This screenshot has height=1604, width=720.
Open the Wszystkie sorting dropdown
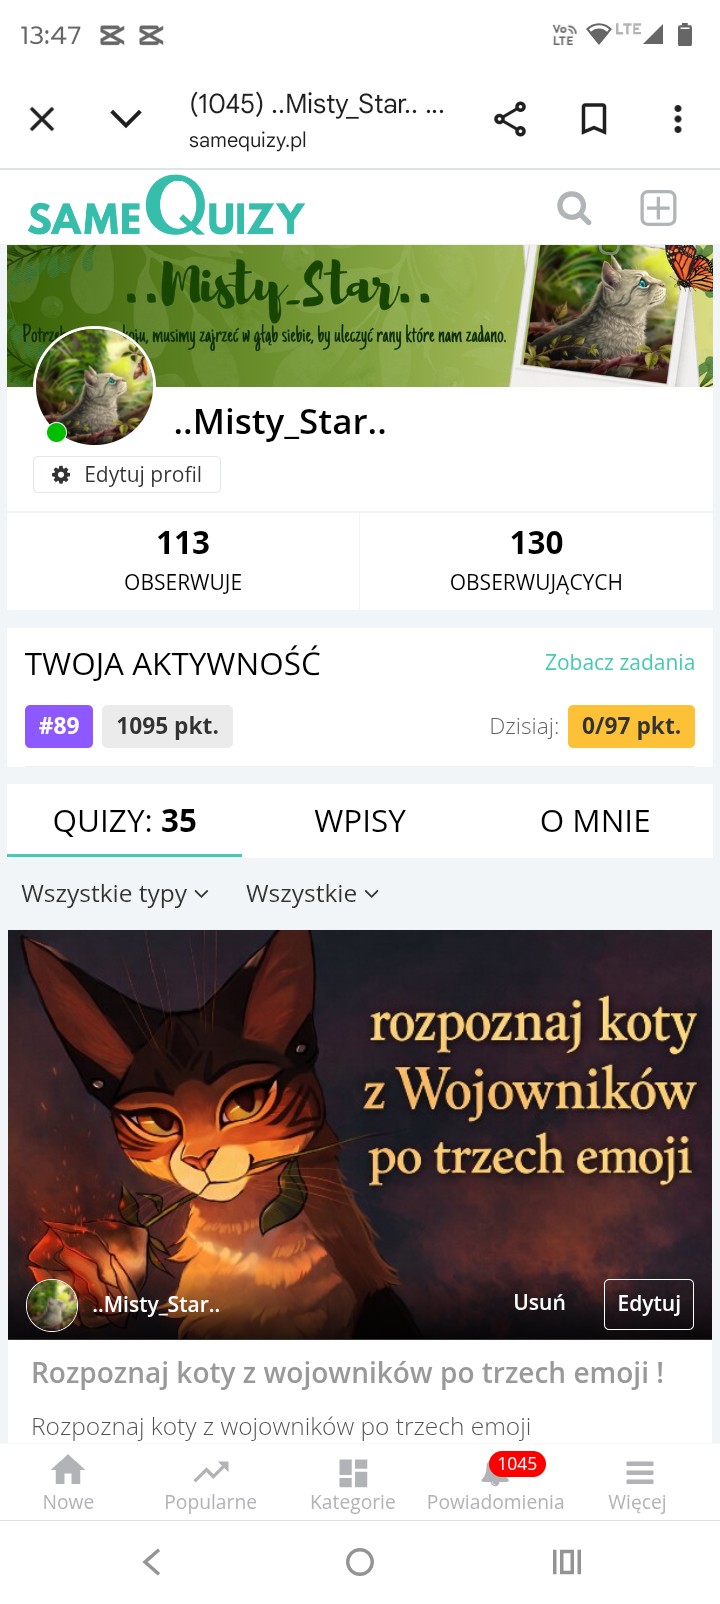coord(313,894)
